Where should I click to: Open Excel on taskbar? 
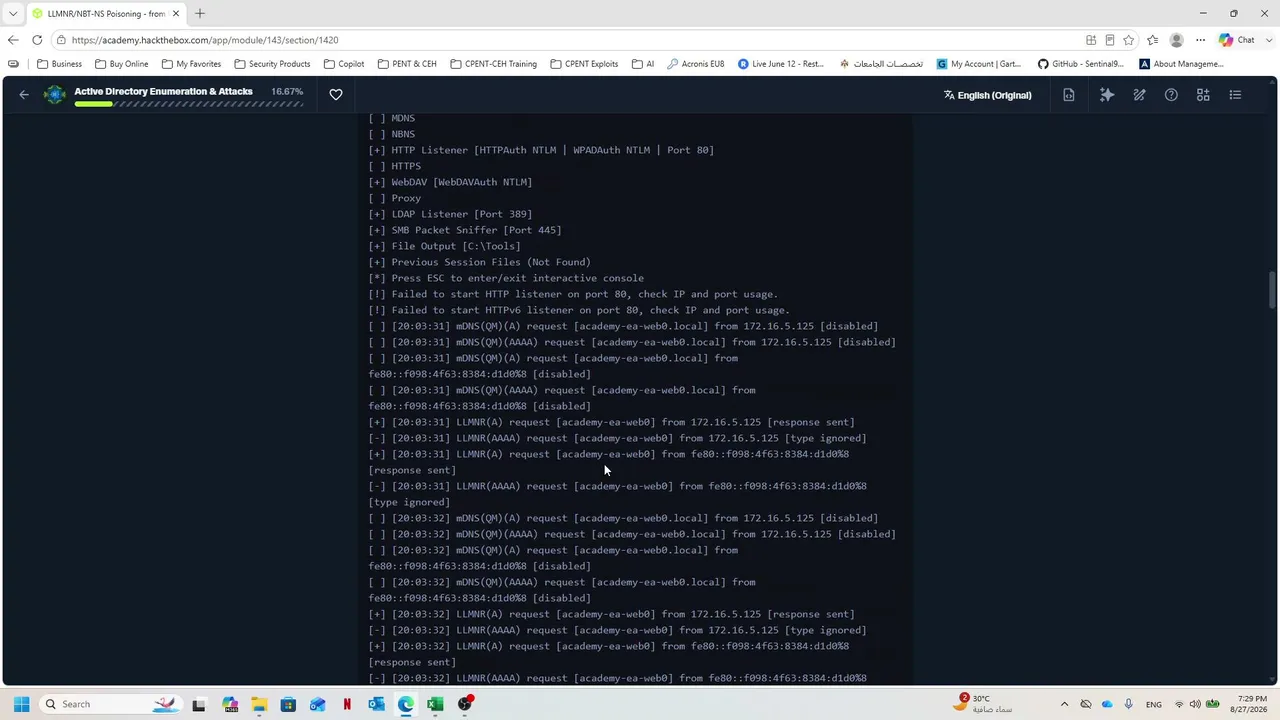[435, 704]
